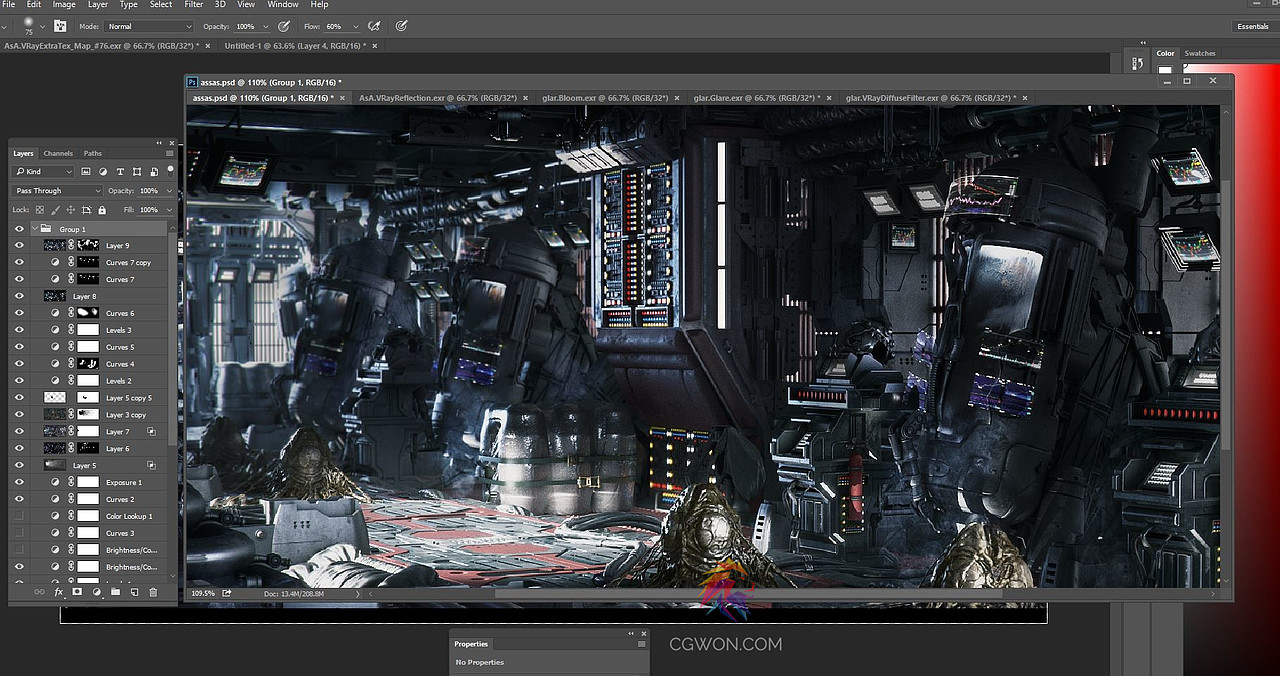The width and height of the screenshot is (1280, 676).
Task: Click the foreground color swatch in Color panel
Action: (1165, 70)
